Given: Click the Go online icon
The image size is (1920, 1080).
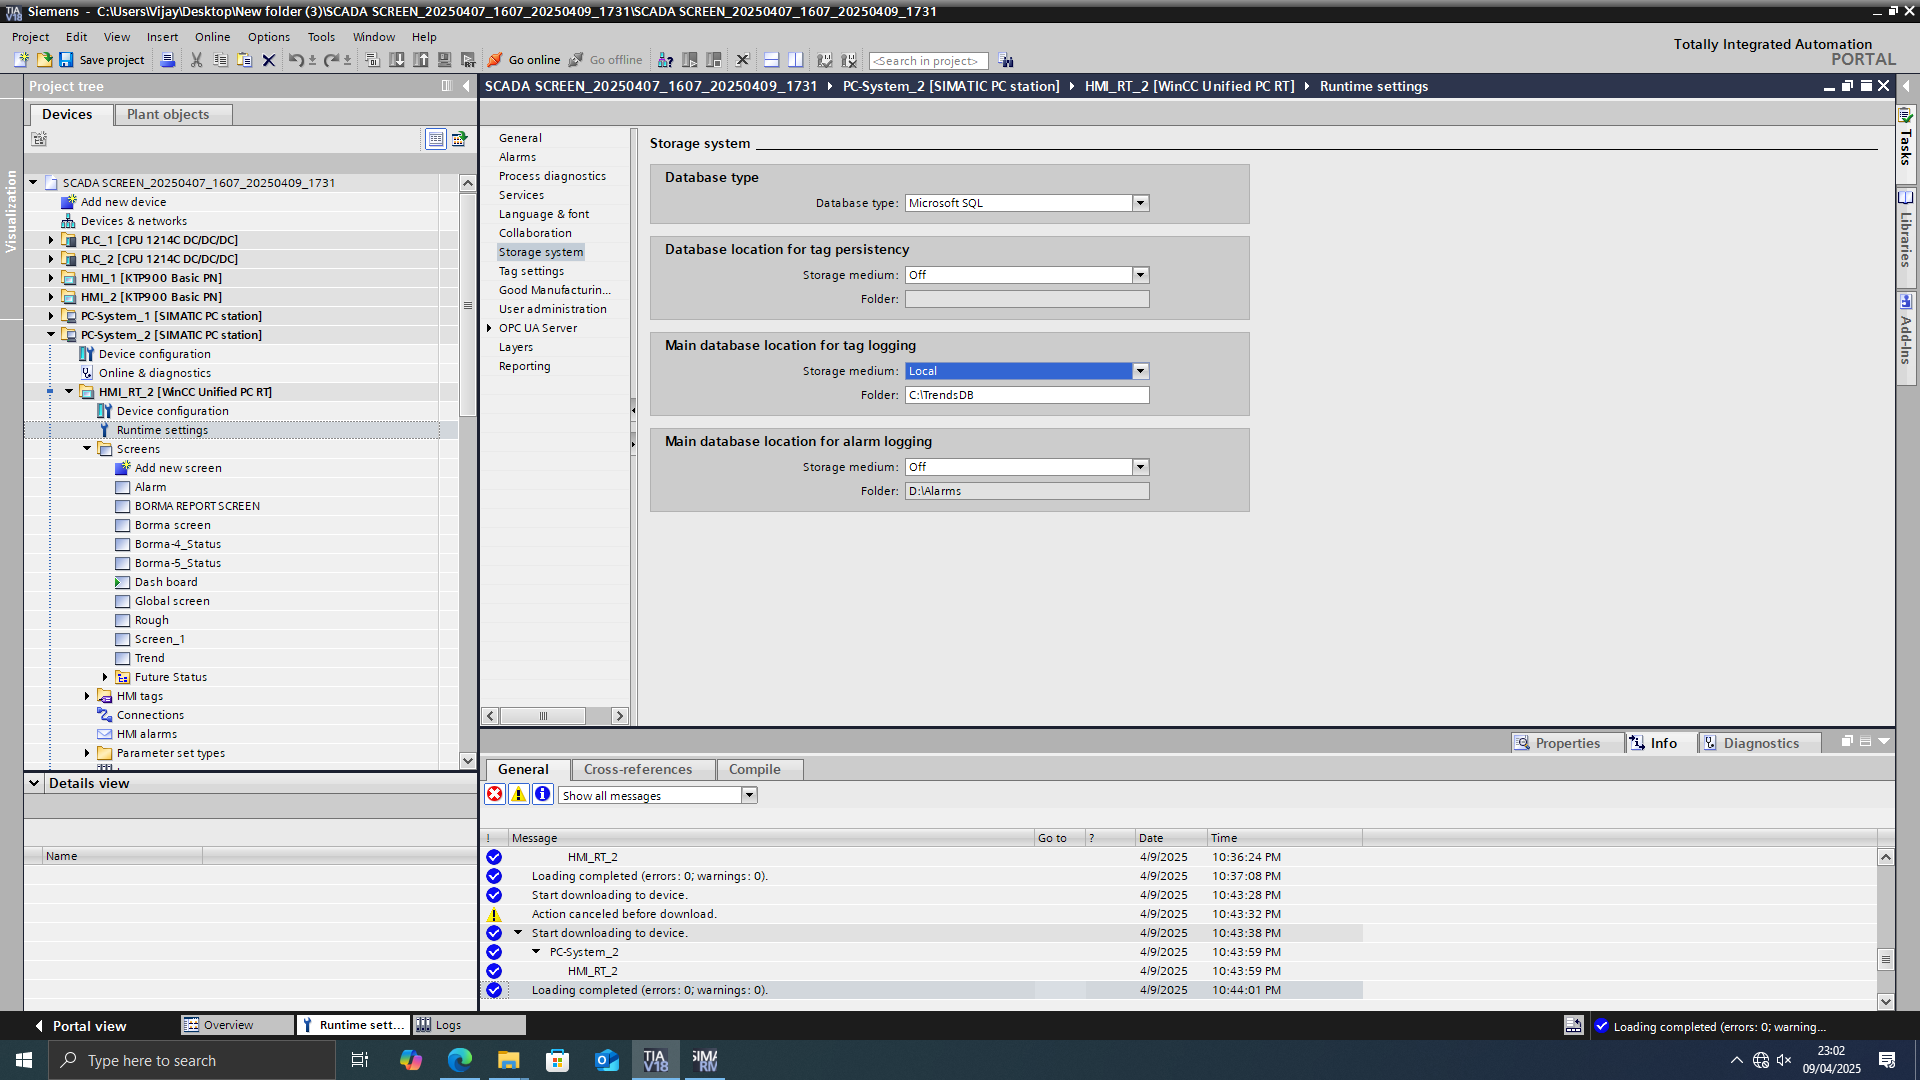Looking at the screenshot, I should coord(495,60).
